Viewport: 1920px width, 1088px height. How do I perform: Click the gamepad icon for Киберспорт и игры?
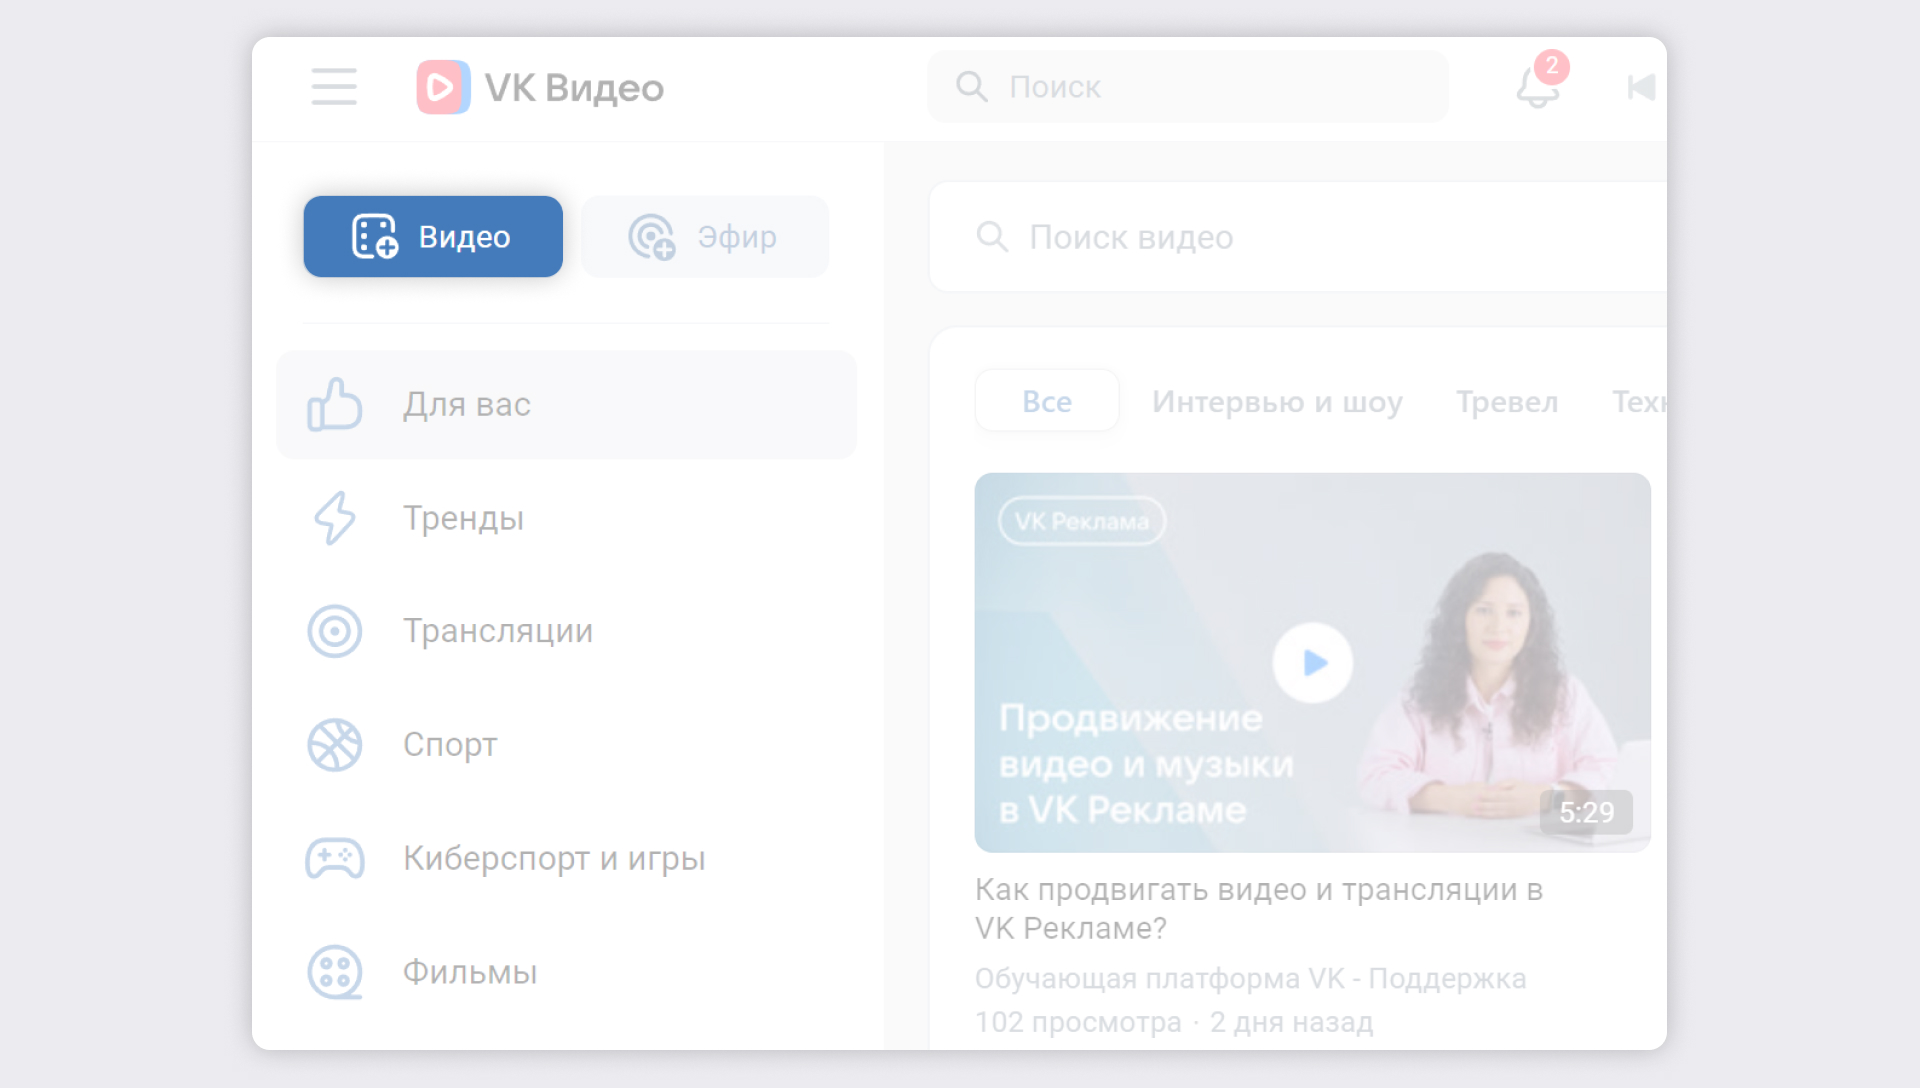pos(334,858)
